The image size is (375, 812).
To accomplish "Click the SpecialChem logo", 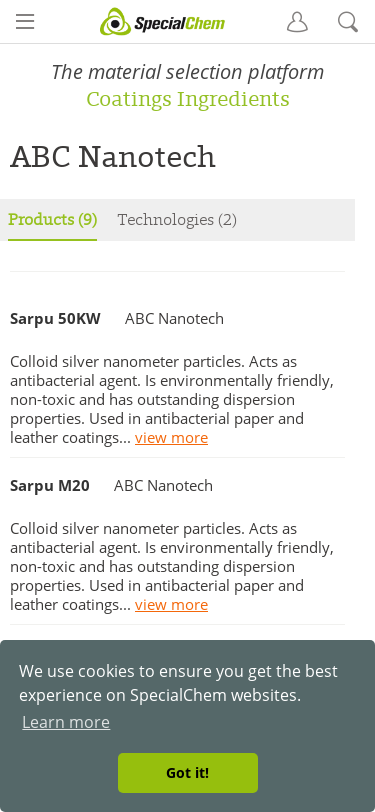I will click(163, 22).
